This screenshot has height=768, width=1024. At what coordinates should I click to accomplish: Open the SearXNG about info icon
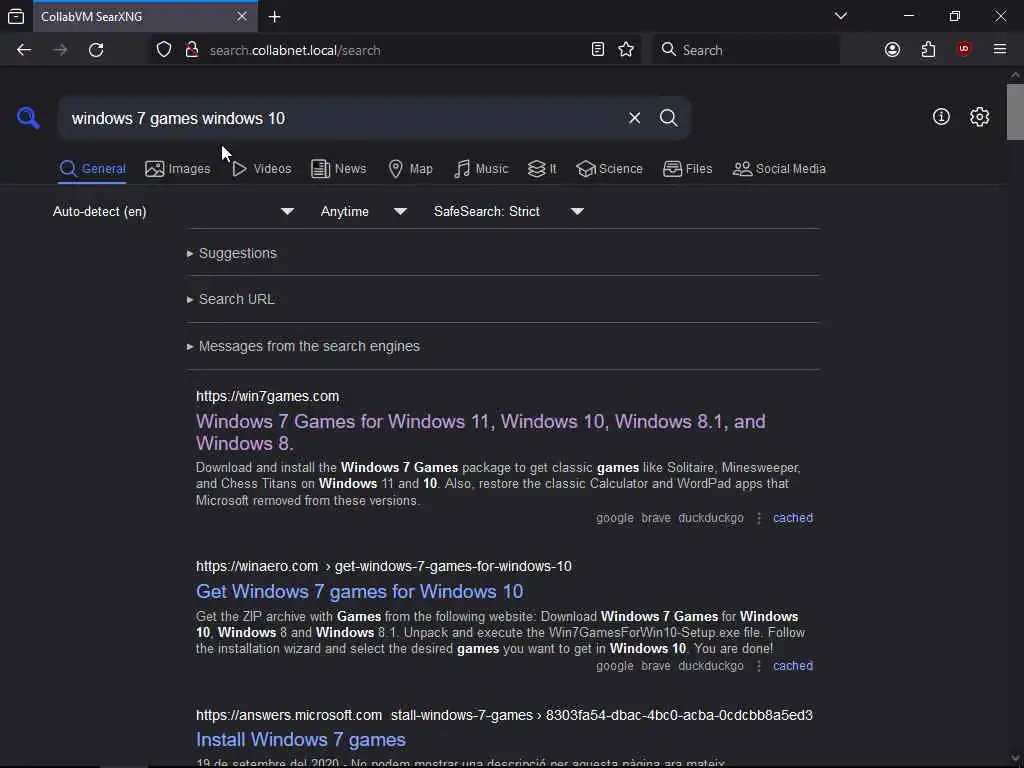tap(941, 117)
